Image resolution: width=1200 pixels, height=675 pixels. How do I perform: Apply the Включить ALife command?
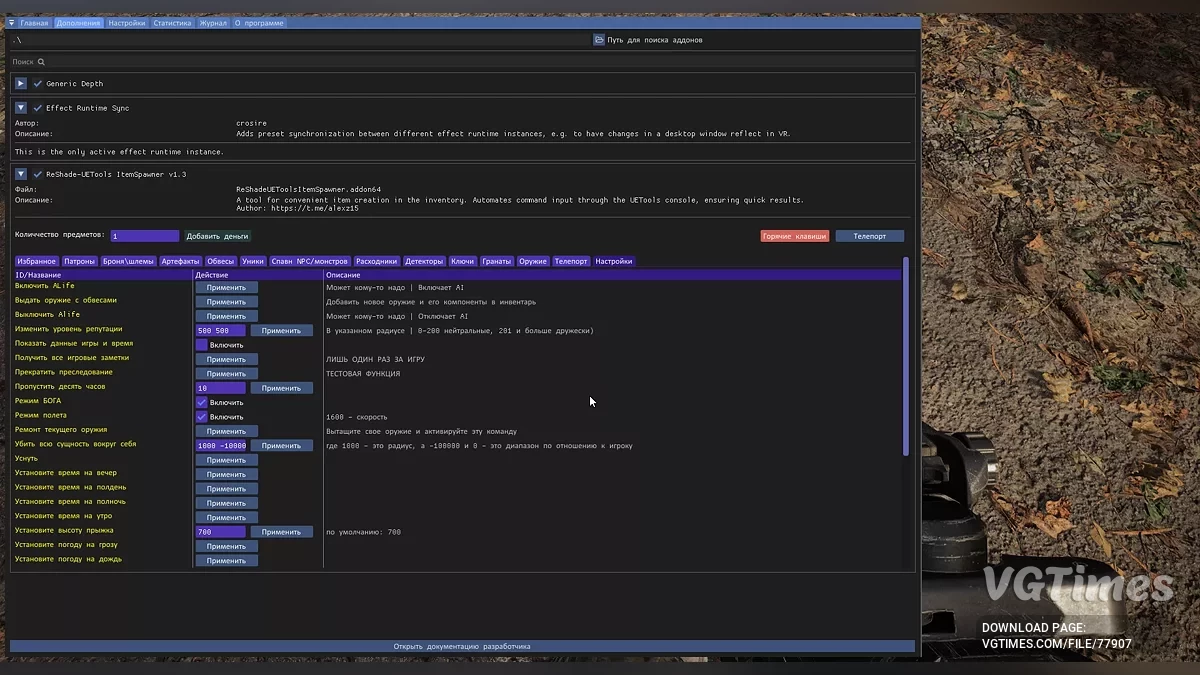(226, 287)
